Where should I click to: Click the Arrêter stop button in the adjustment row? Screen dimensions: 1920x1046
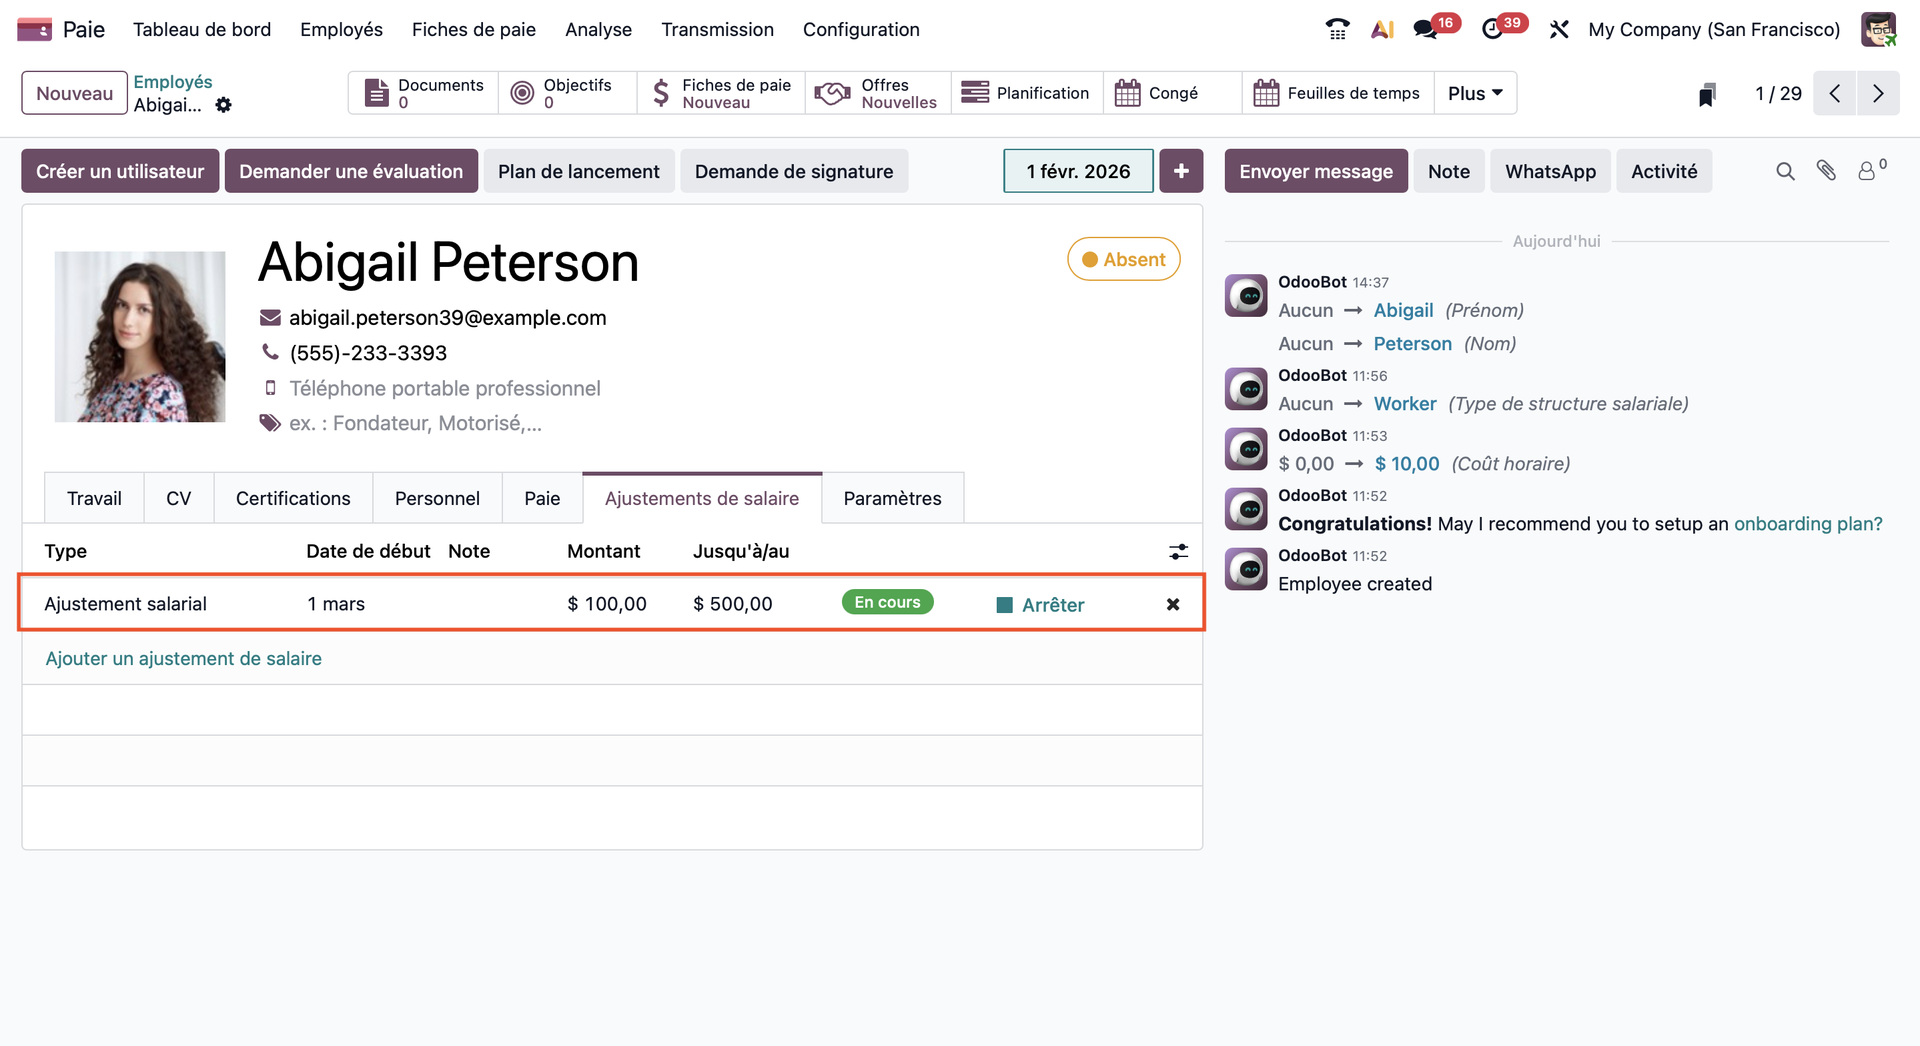pos(1041,605)
